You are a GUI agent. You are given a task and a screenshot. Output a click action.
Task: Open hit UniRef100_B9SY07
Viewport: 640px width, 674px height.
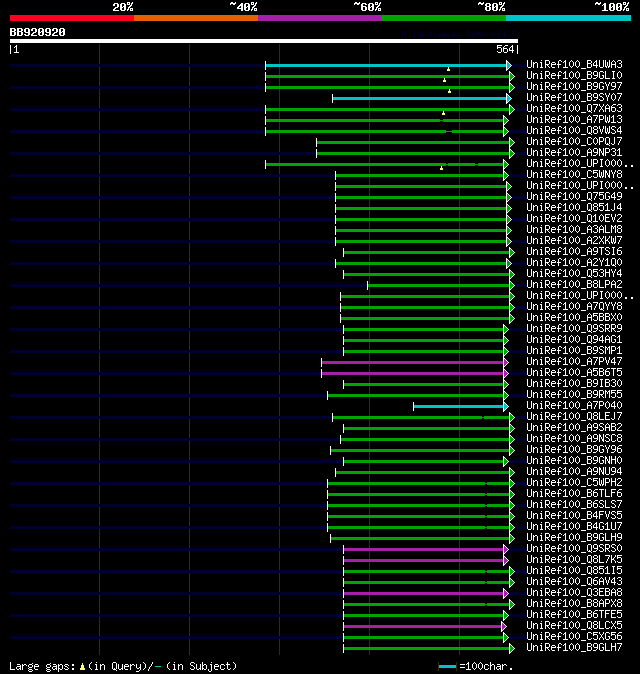pos(574,98)
